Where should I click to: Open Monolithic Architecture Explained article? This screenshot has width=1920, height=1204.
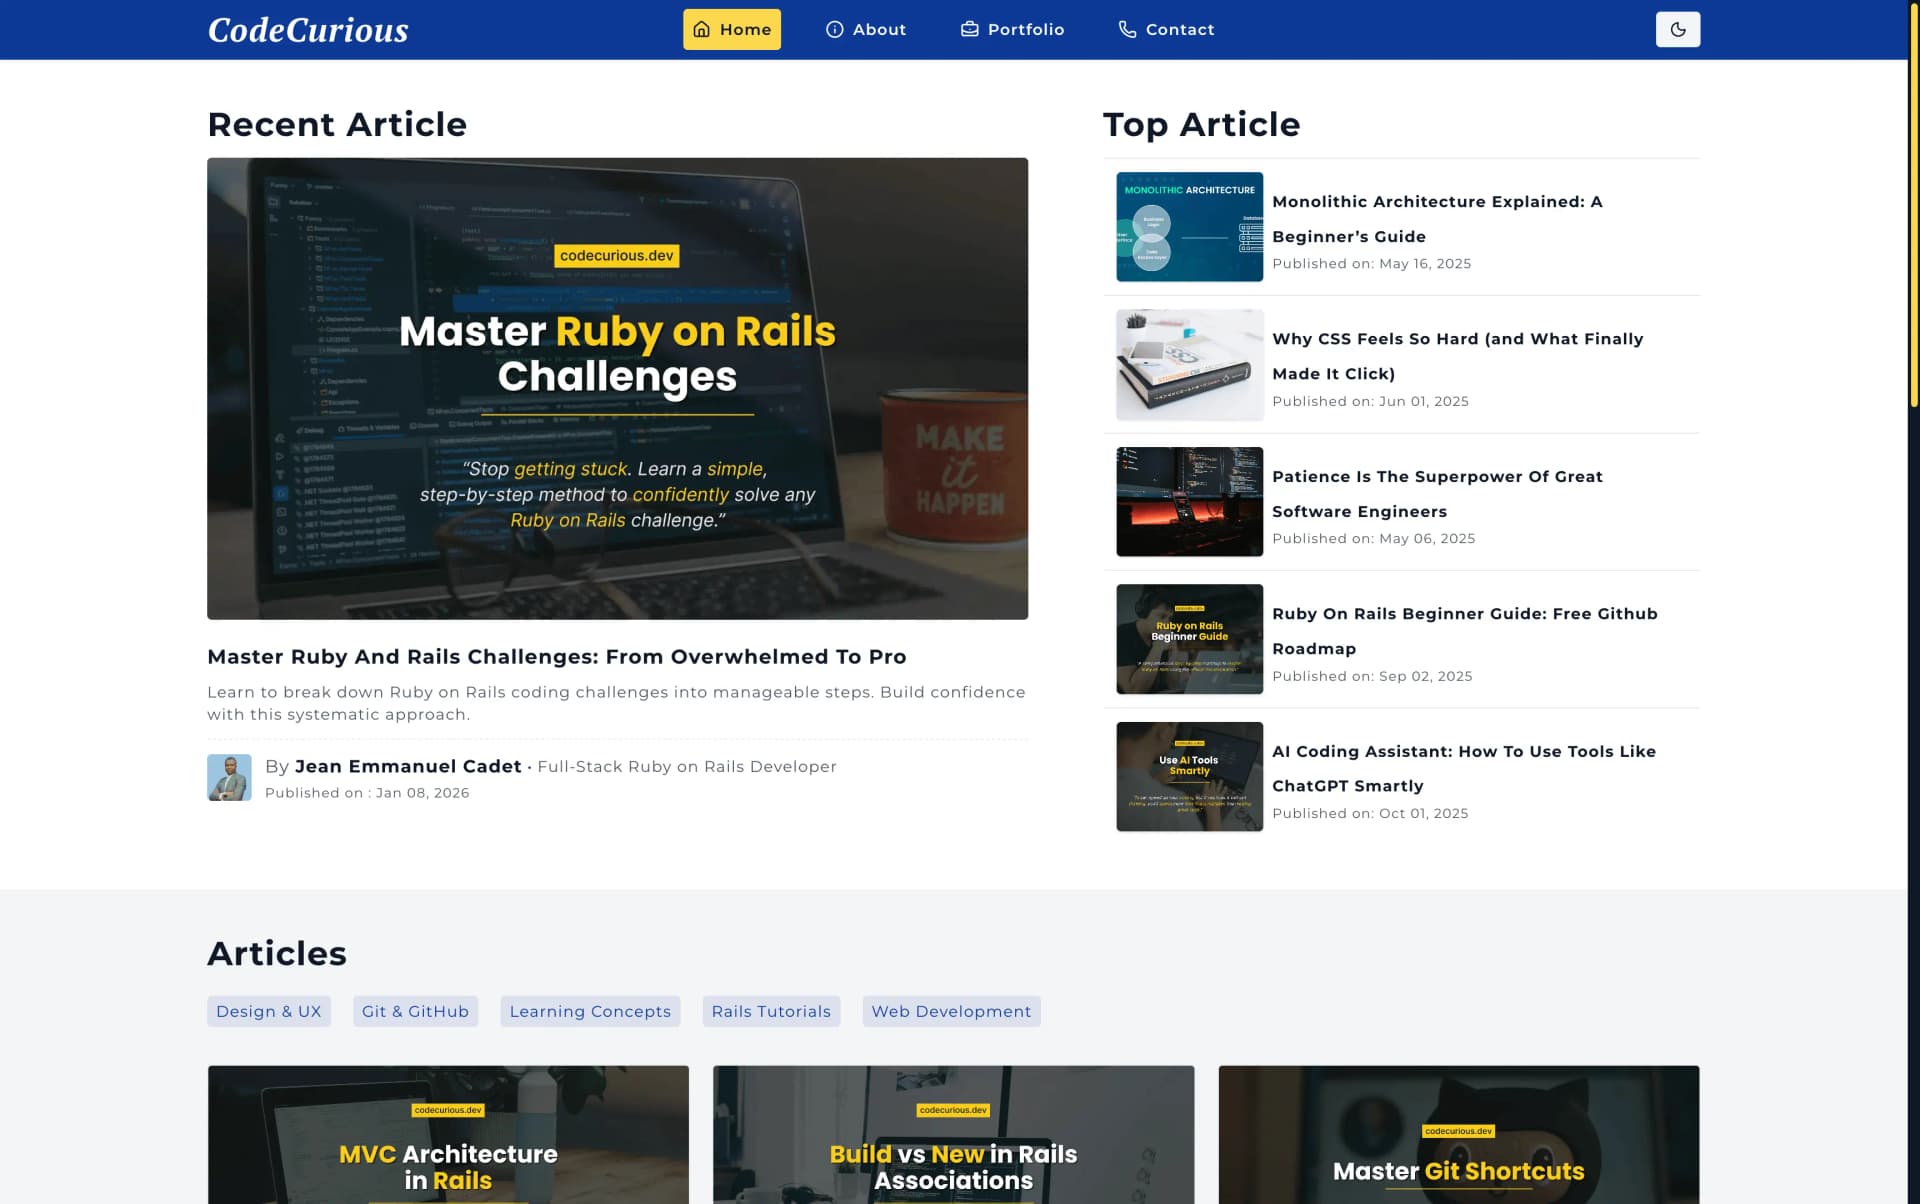pyautogui.click(x=1437, y=218)
